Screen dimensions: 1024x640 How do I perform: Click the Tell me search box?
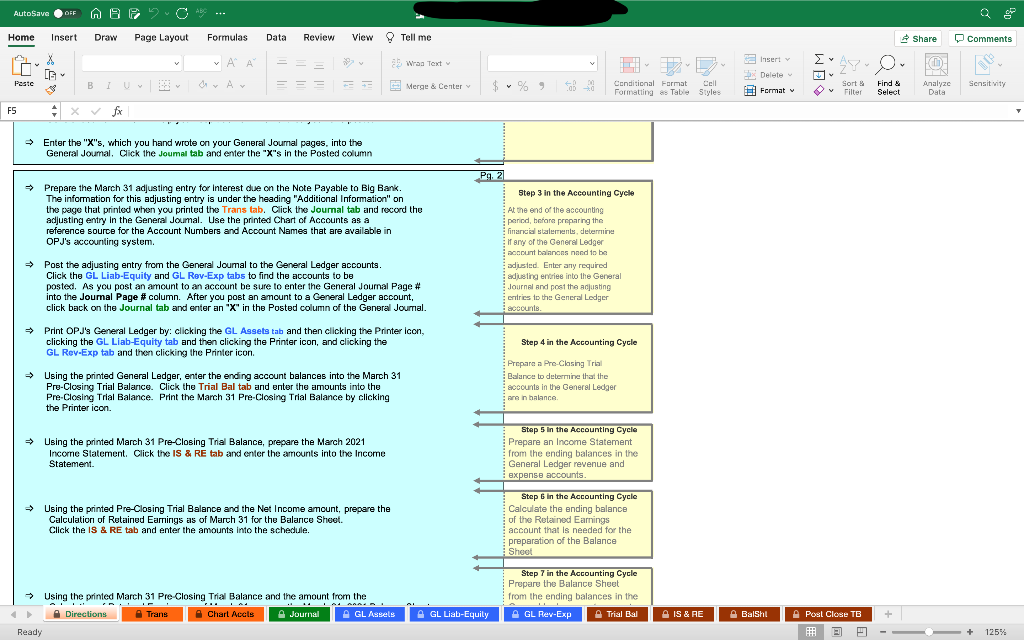409,38
